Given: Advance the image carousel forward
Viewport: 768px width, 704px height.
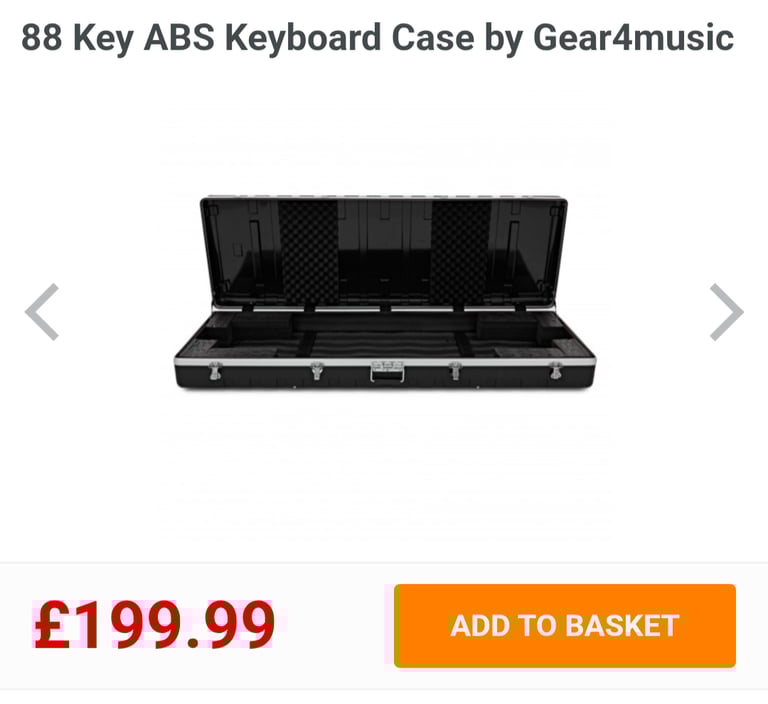Looking at the screenshot, I should (x=727, y=312).
